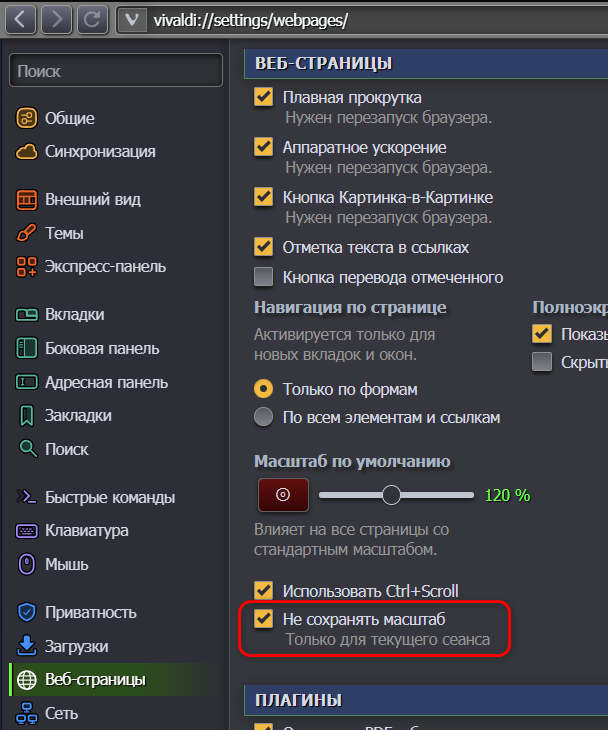This screenshot has height=730, width=608.
Task: Enable the Скрыт... checkbox under Полноэкр
Action: pos(542,362)
